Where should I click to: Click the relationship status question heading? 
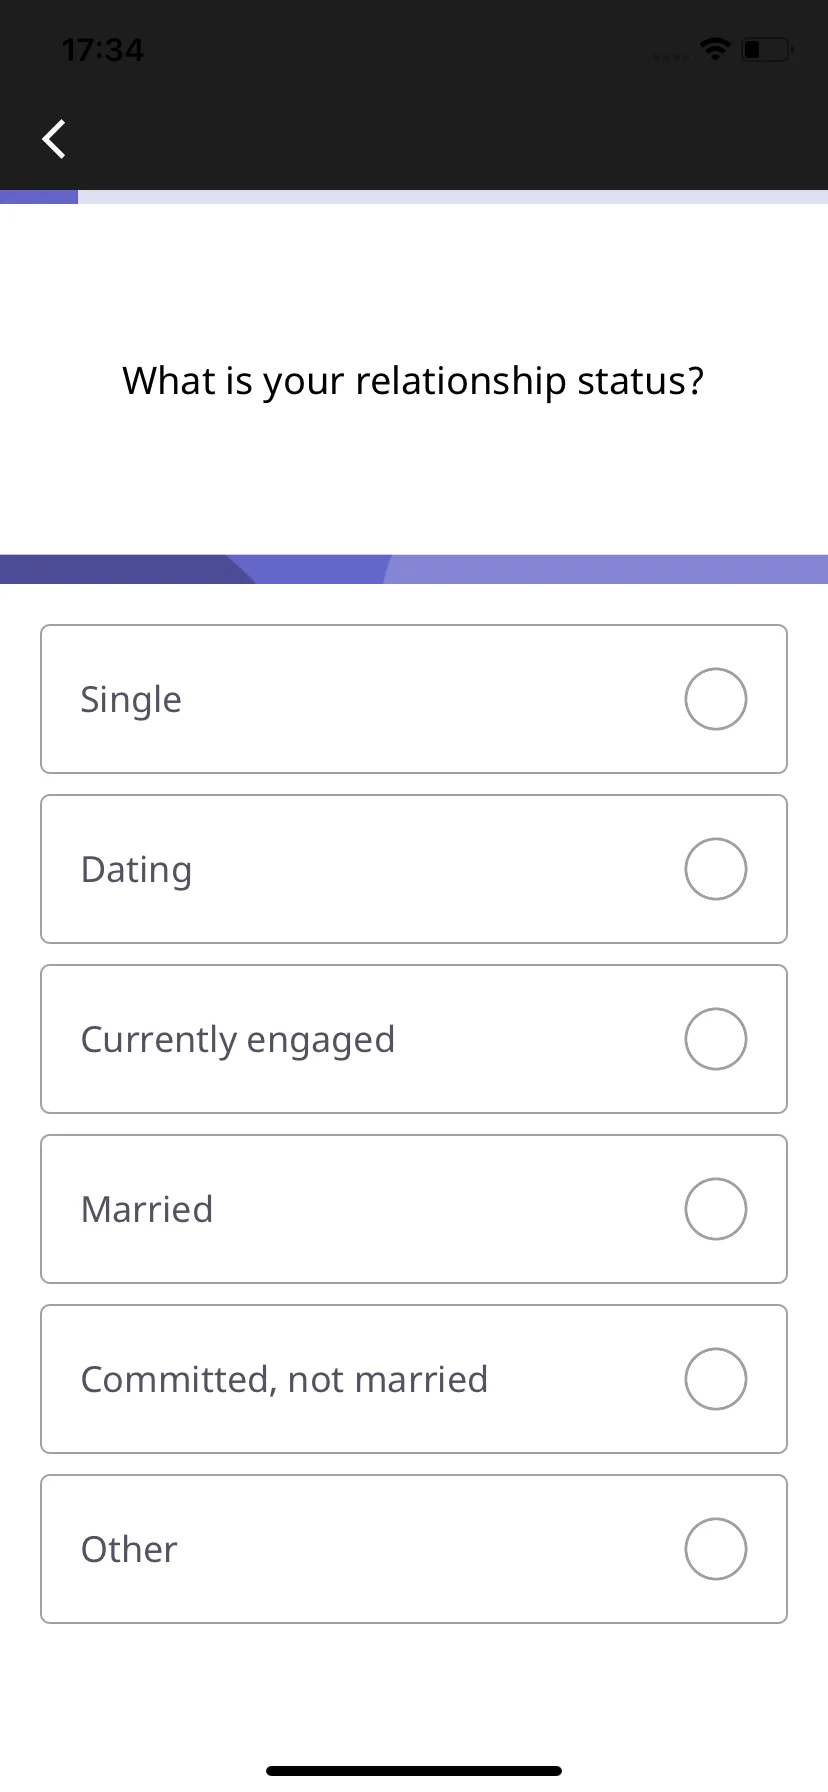point(413,381)
